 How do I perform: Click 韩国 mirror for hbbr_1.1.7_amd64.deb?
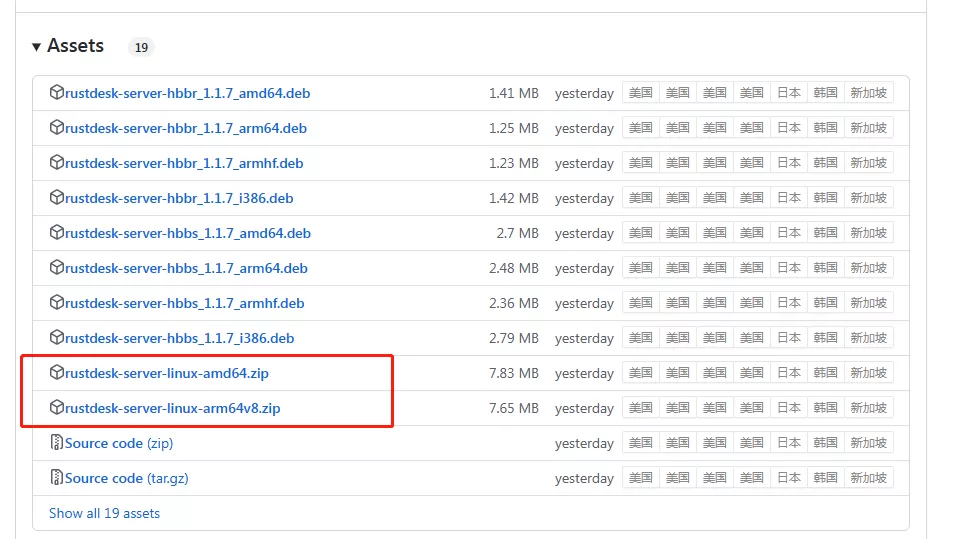826,93
